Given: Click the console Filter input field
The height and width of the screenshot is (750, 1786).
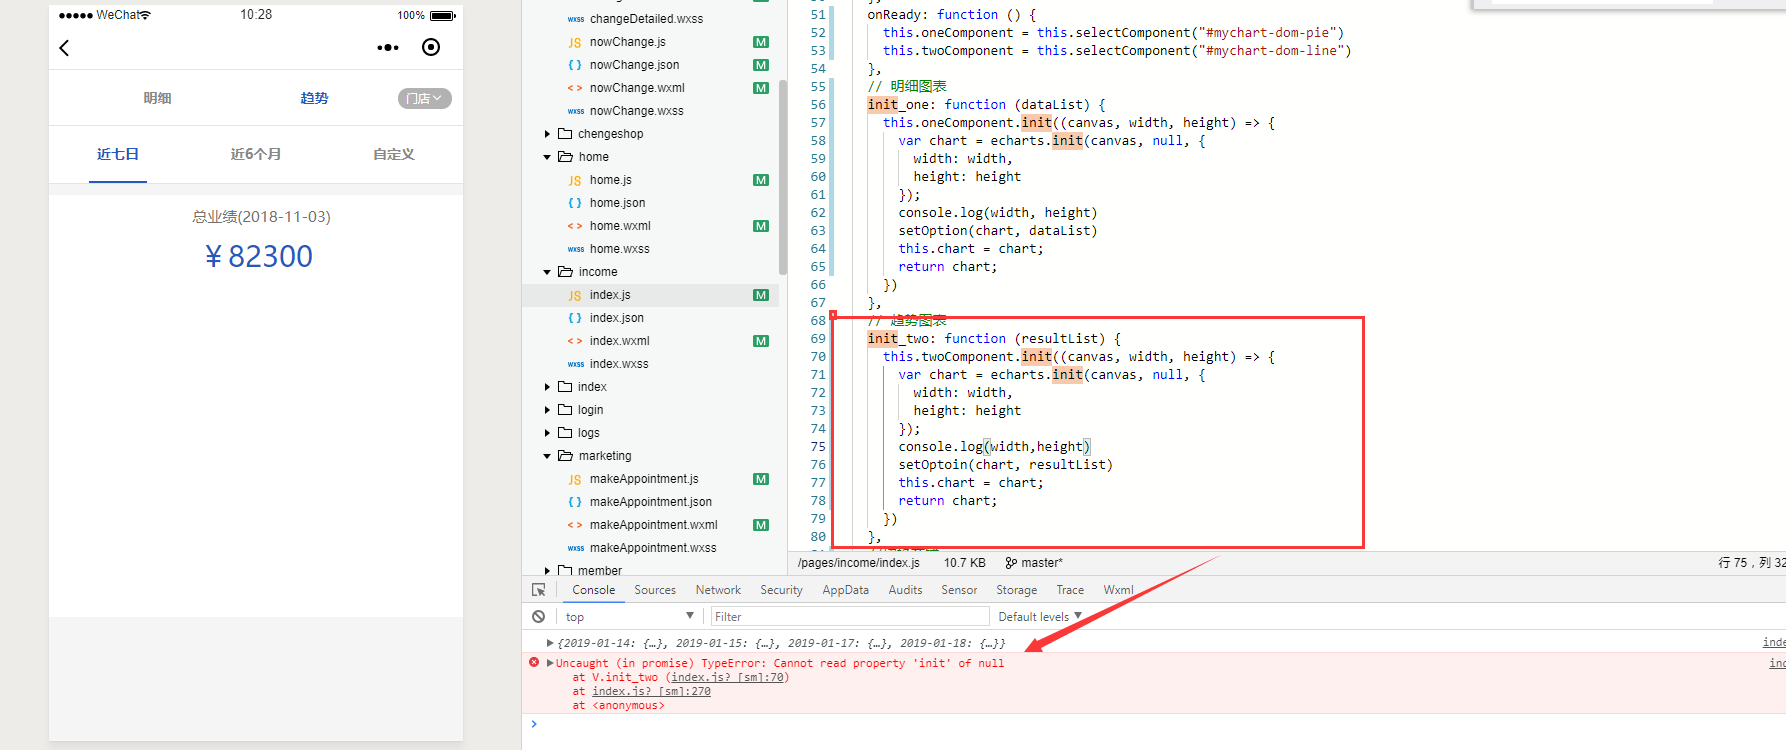Looking at the screenshot, I should click(850, 617).
